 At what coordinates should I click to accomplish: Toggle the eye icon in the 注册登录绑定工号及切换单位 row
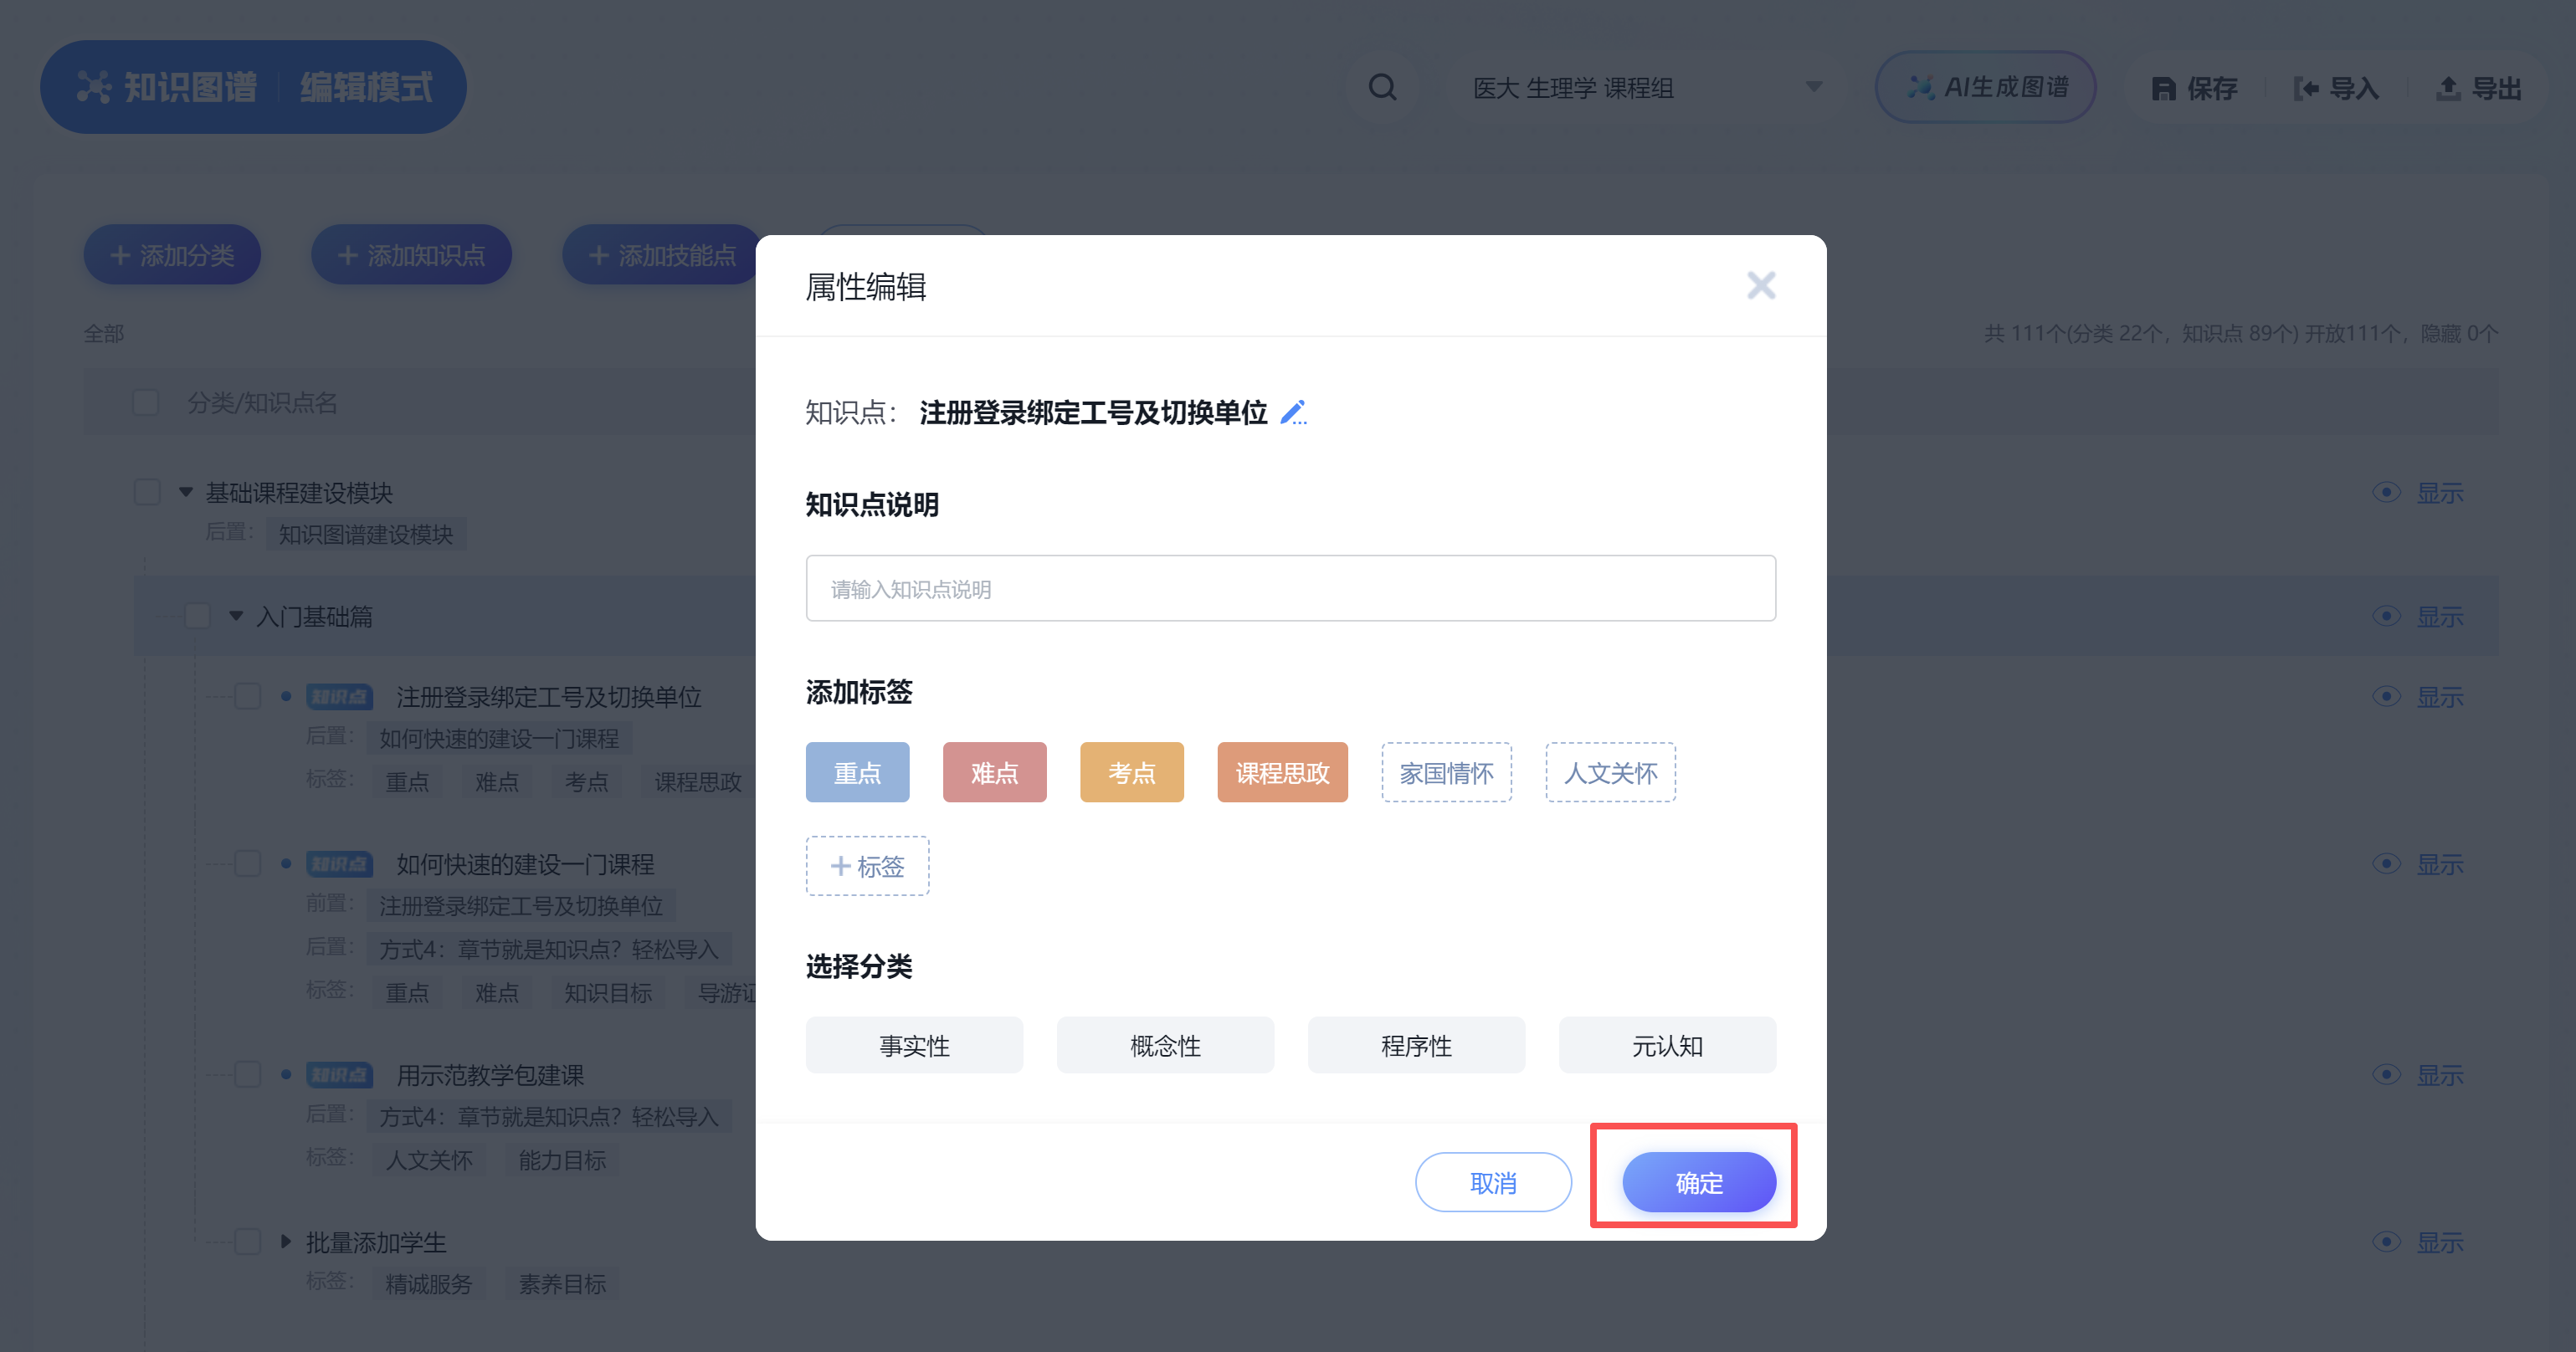[x=2386, y=696]
